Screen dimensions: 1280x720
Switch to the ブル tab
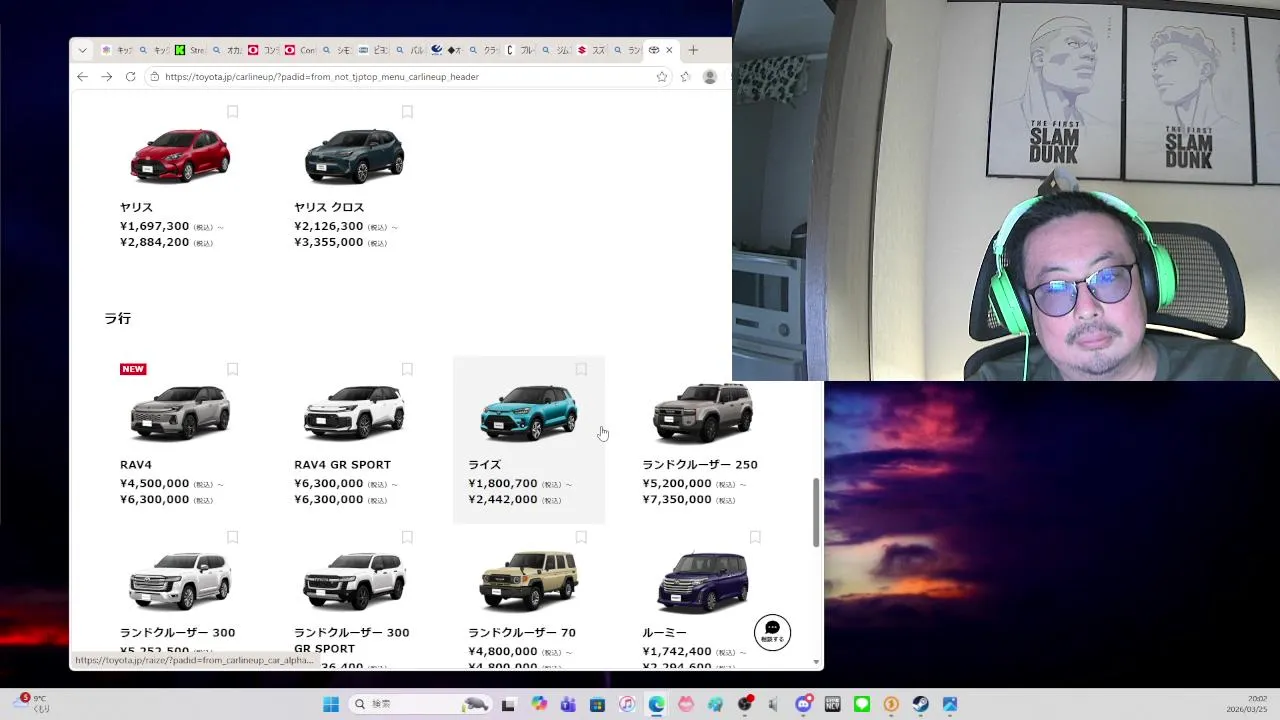519,50
